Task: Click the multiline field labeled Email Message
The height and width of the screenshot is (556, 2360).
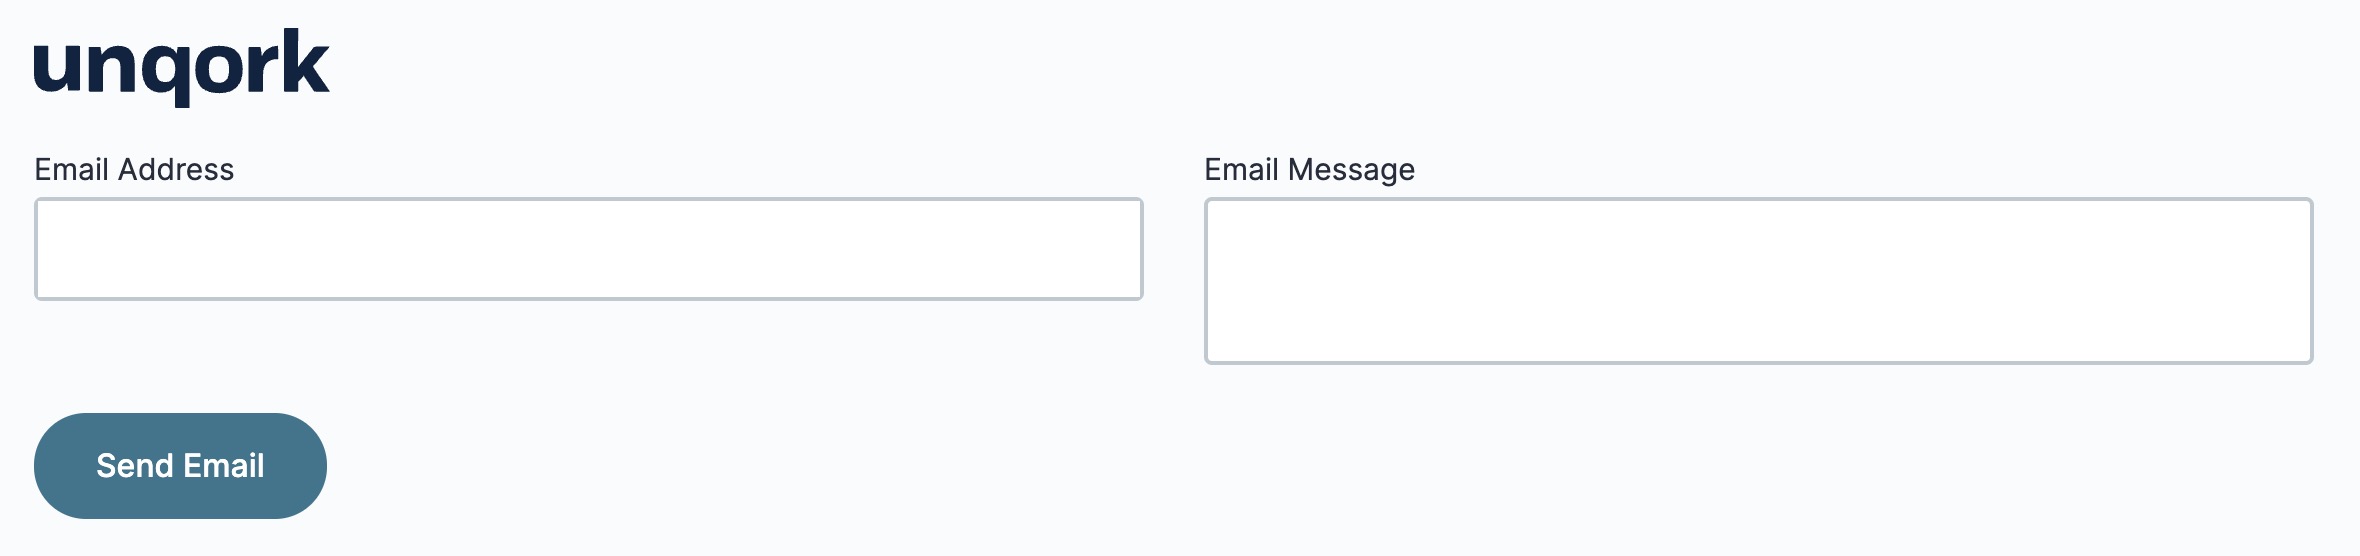Action: coord(1759,281)
